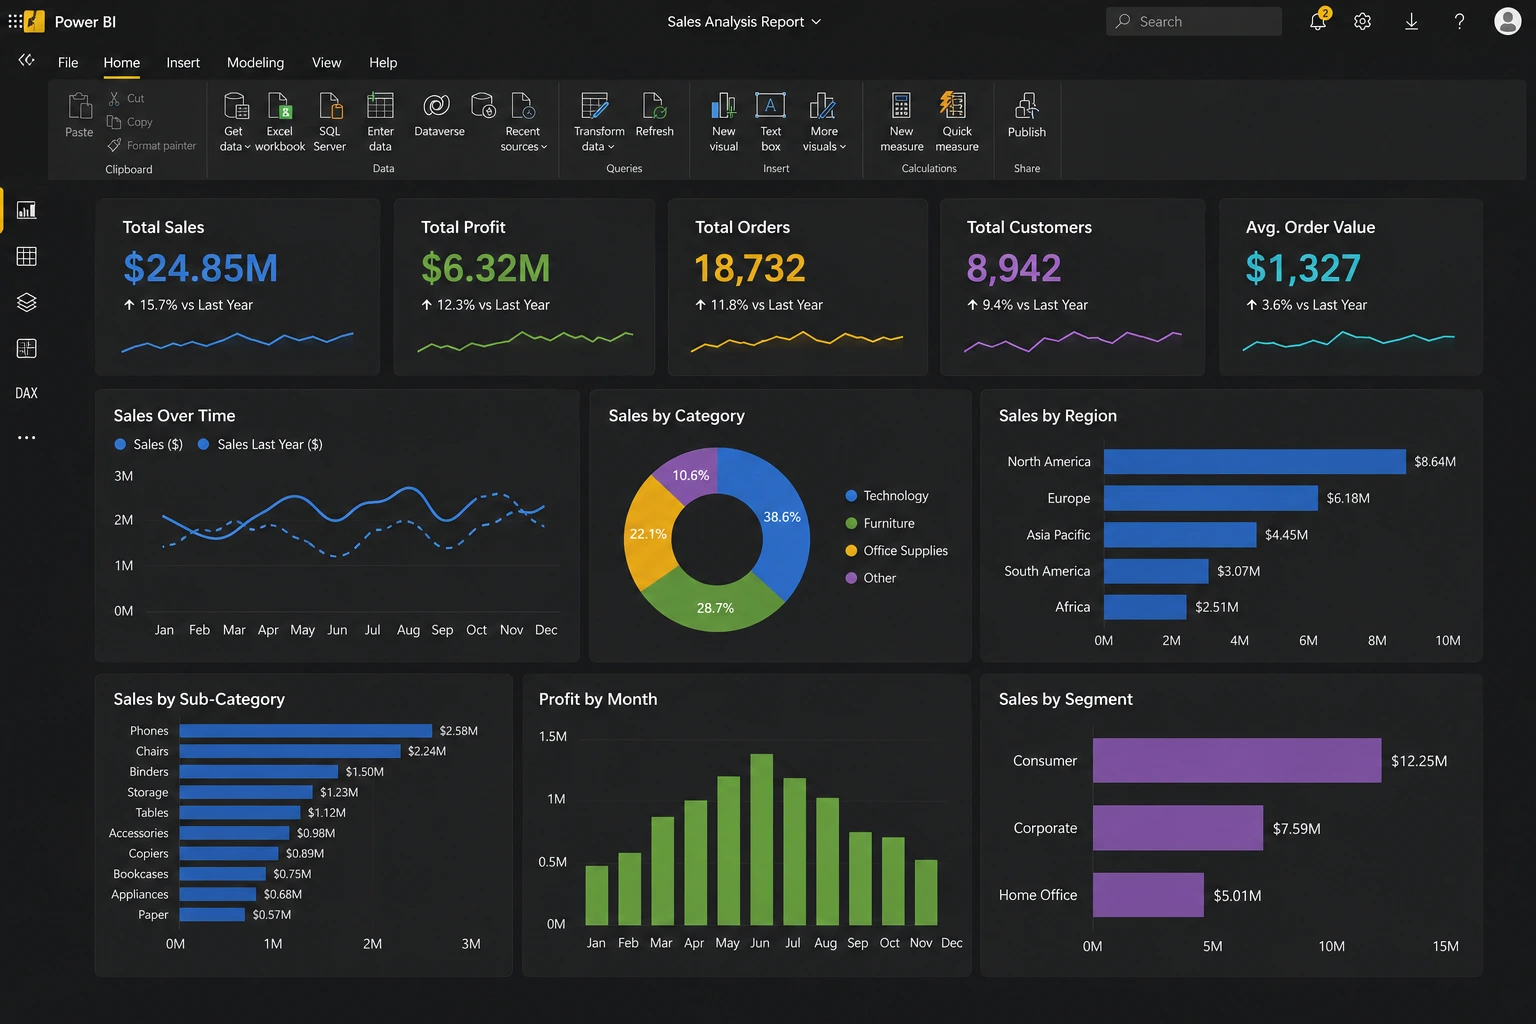
Task: Open the app launcher grid icon
Action: point(15,21)
